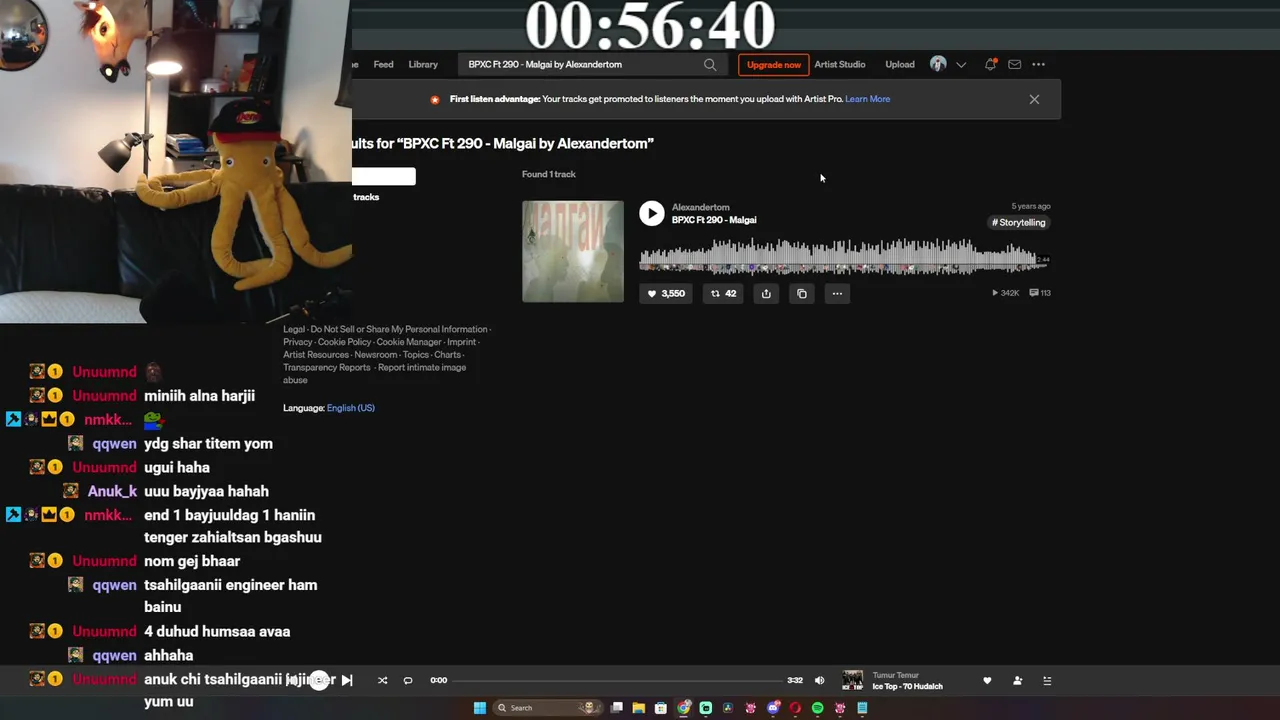The image size is (1280, 720).
Task: Open the #Storytelling tag
Action: [1019, 222]
